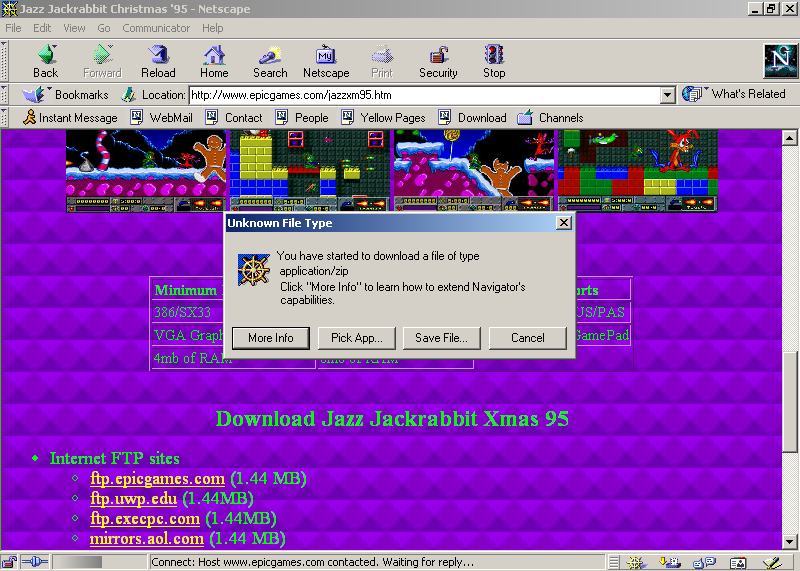Viewport: 800px width, 571px height.
Task: Reload the current page
Action: [158, 61]
